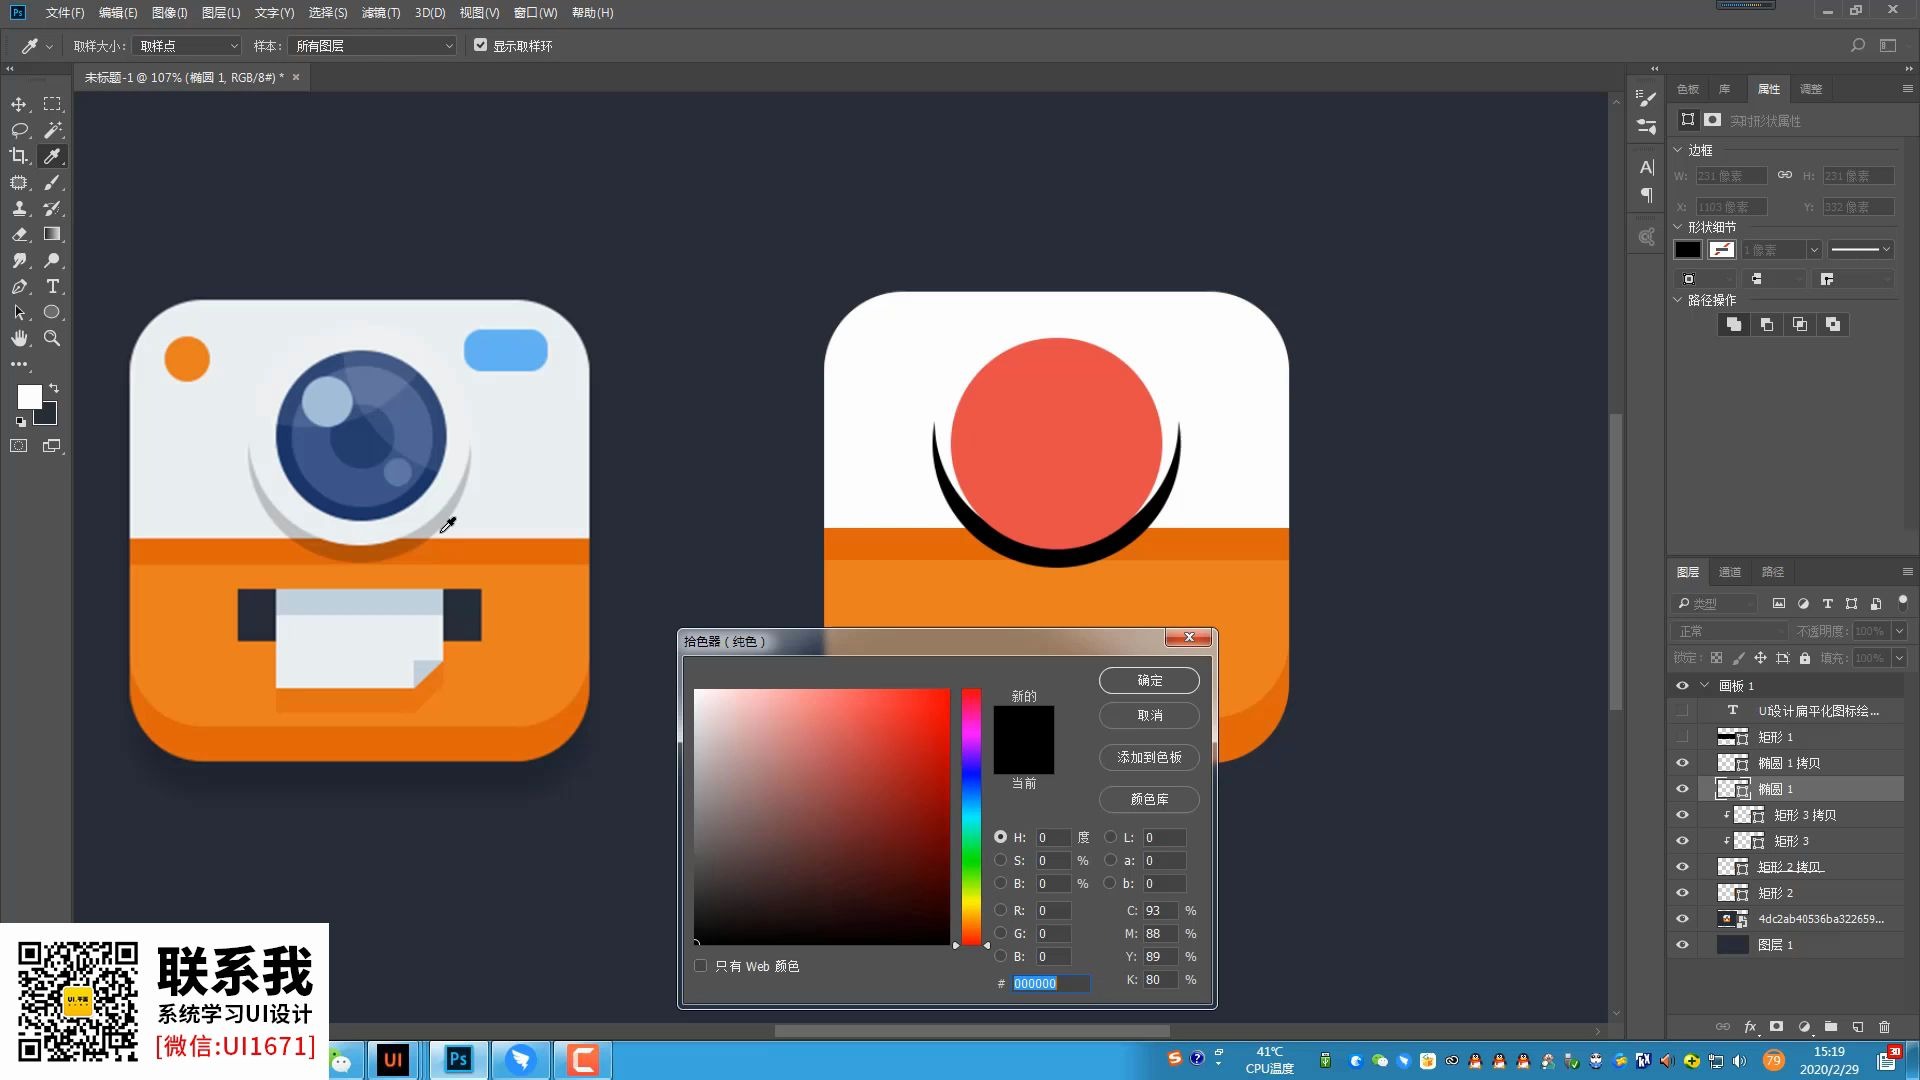This screenshot has width=1920, height=1080.
Task: Select the Zoom tool
Action: [52, 339]
